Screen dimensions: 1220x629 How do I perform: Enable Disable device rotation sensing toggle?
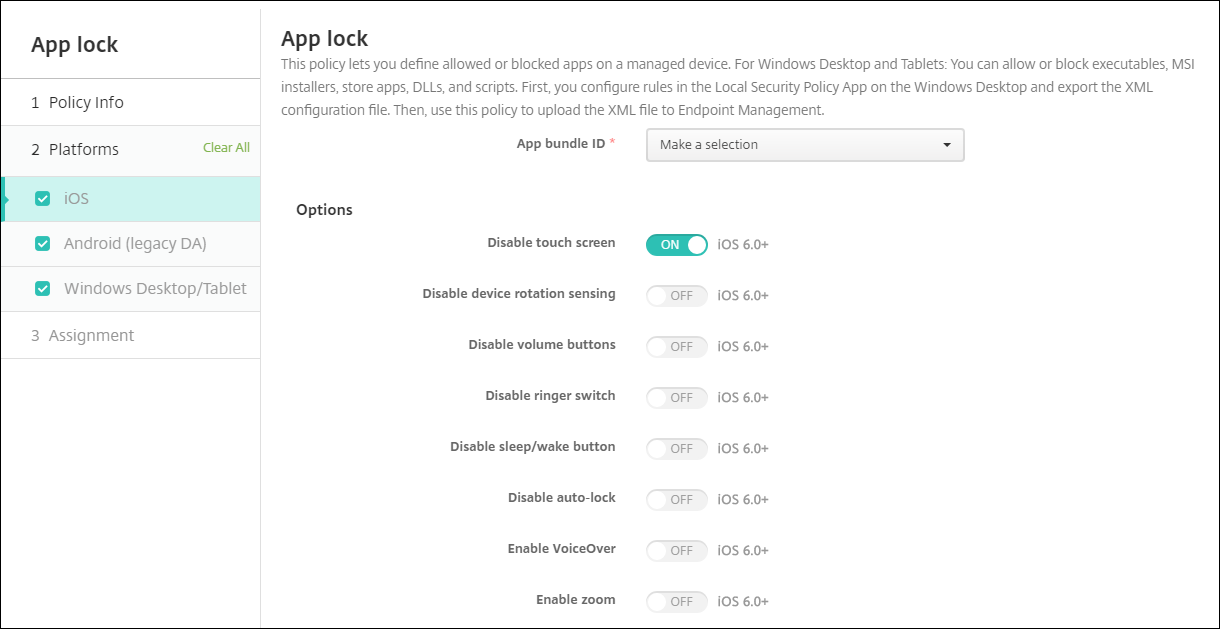point(677,295)
